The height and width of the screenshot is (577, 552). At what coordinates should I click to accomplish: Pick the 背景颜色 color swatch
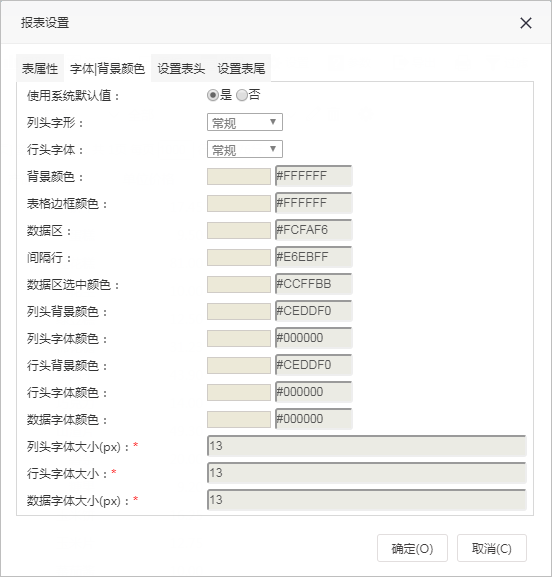[x=239, y=176]
